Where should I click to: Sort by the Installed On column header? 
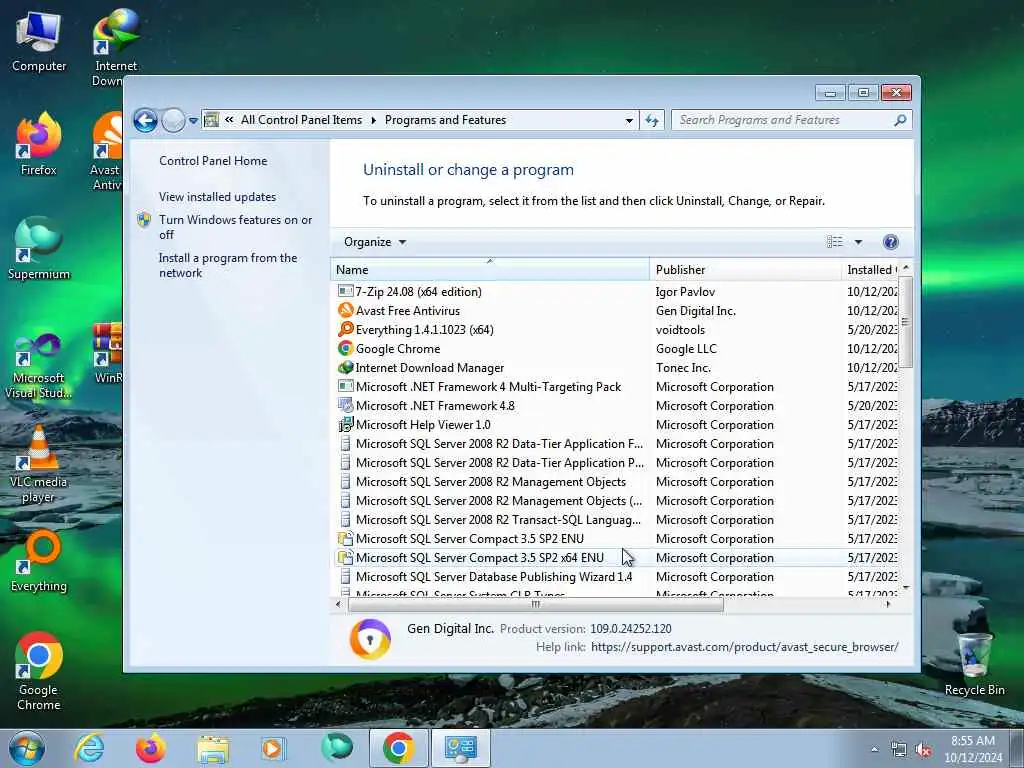872,270
